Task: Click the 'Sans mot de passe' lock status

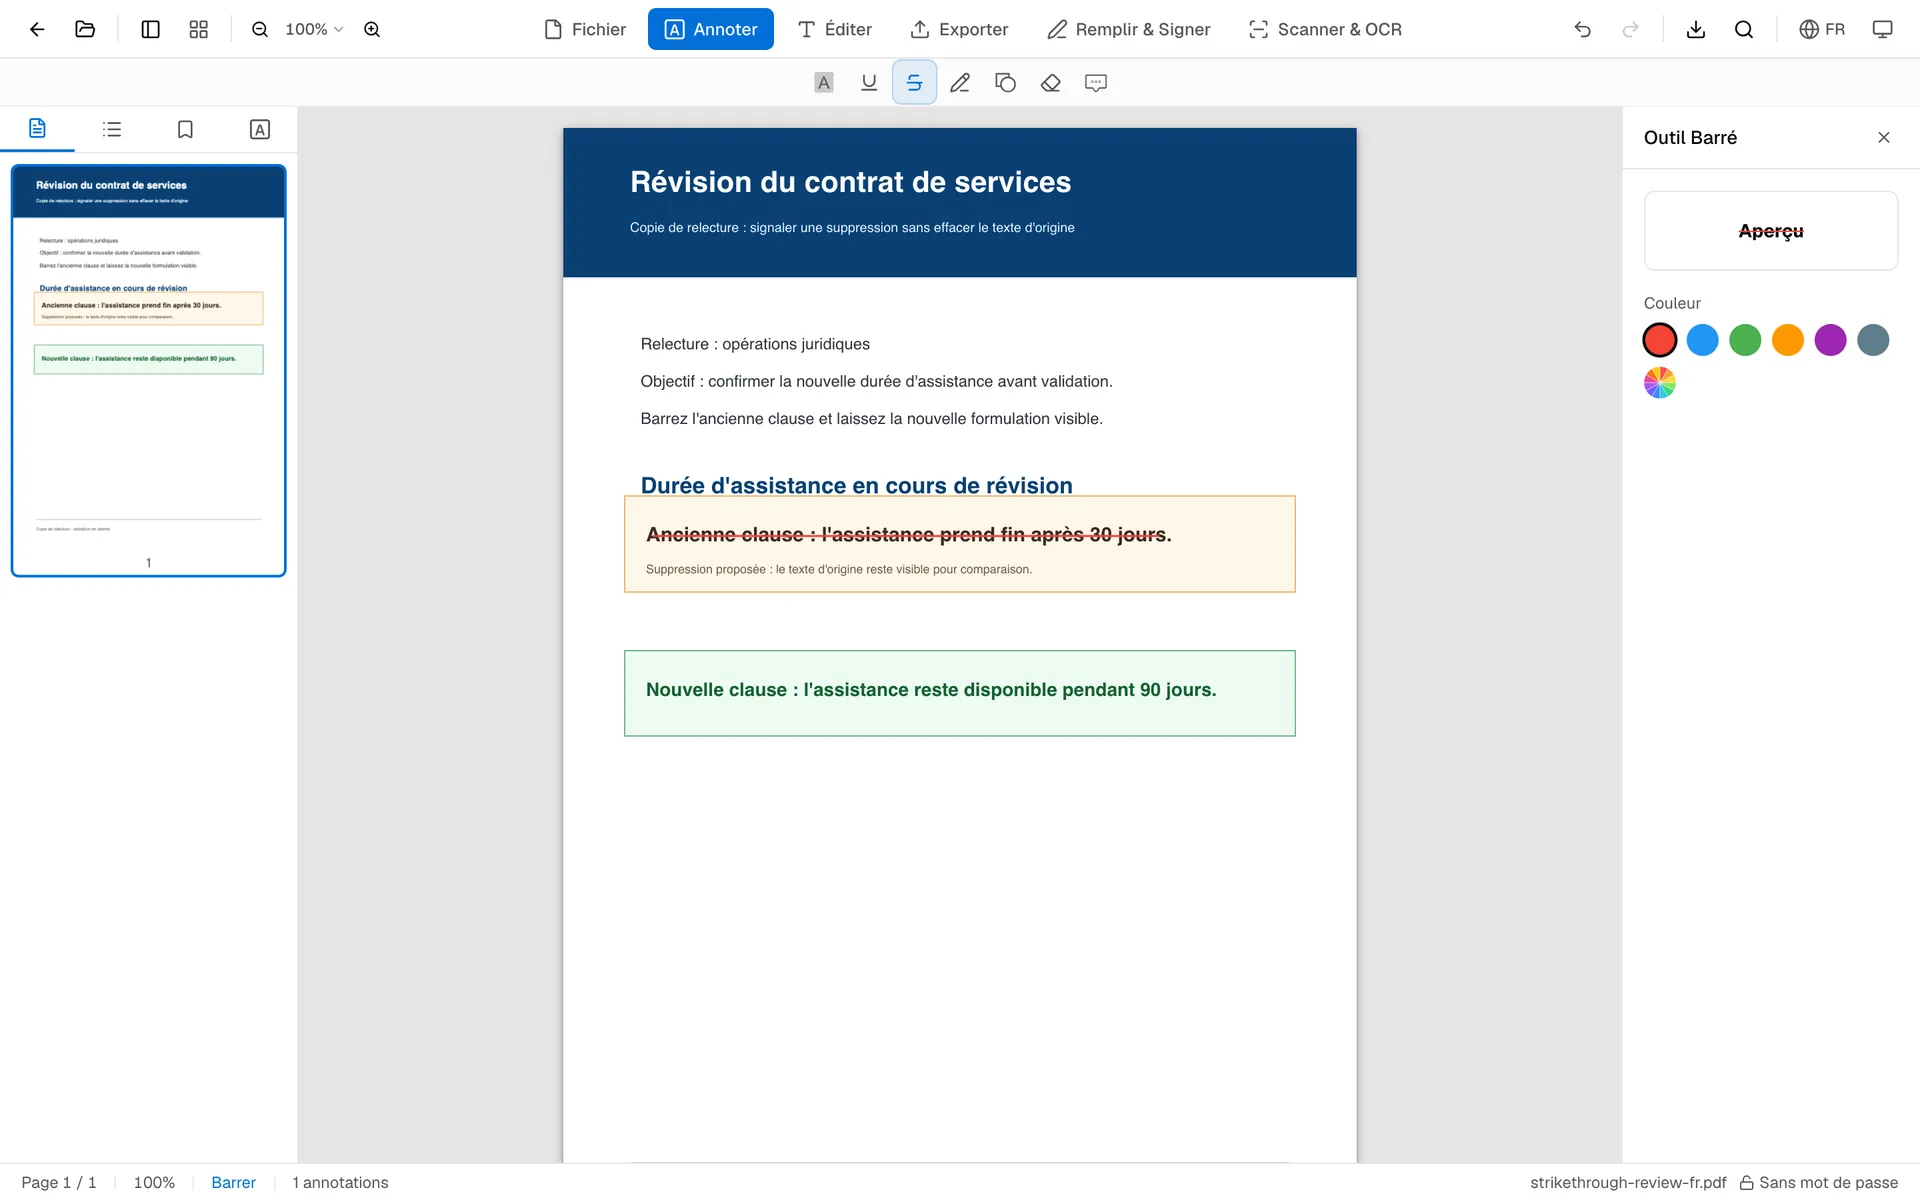Action: pyautogui.click(x=1818, y=1182)
